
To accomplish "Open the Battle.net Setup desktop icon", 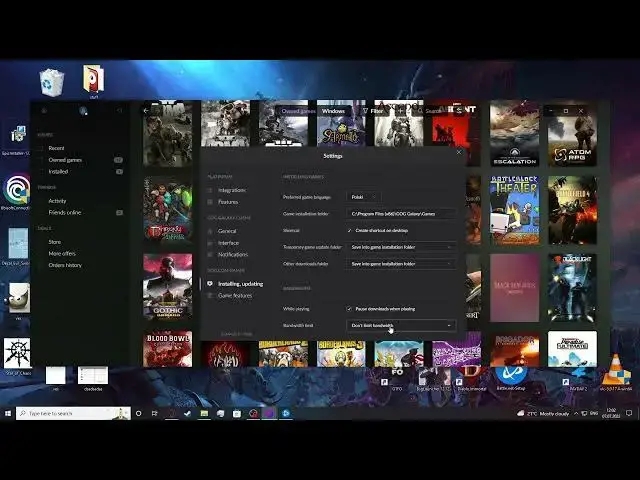I will tap(511, 376).
